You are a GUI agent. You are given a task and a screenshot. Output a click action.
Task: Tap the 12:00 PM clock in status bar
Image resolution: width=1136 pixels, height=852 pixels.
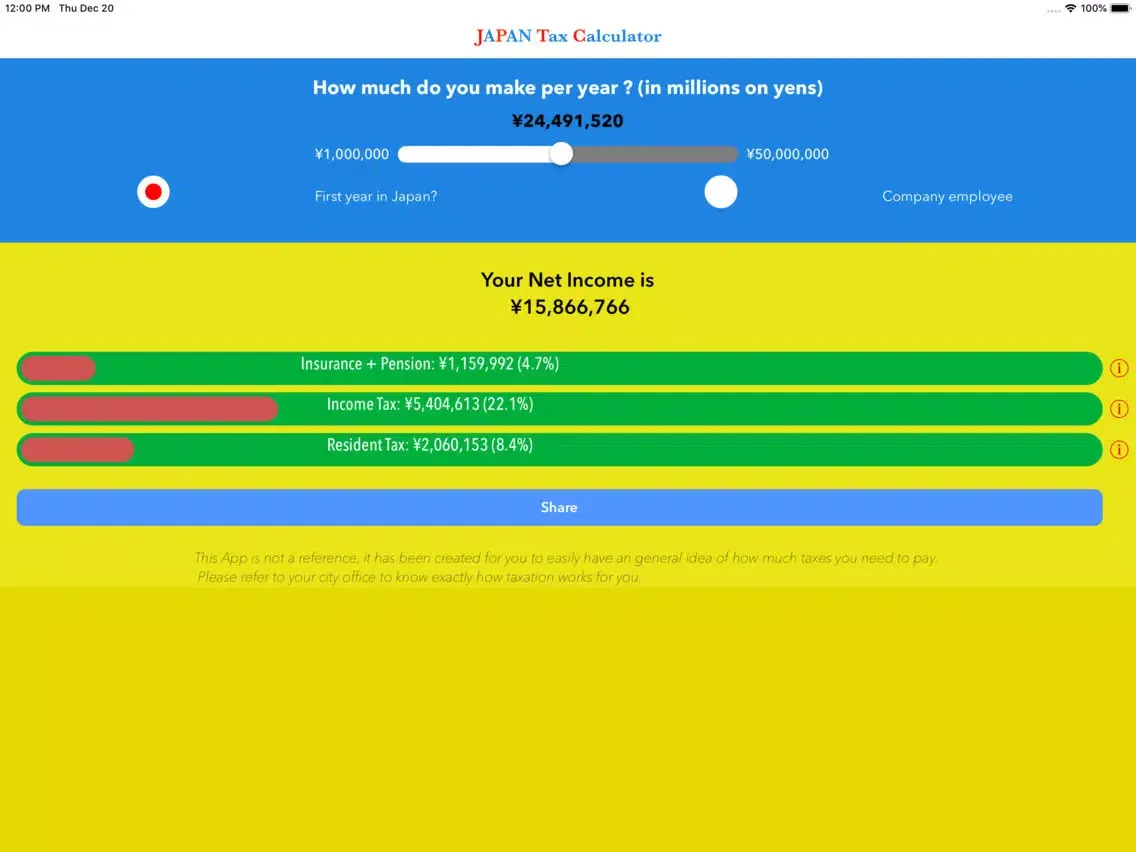pos(28,9)
